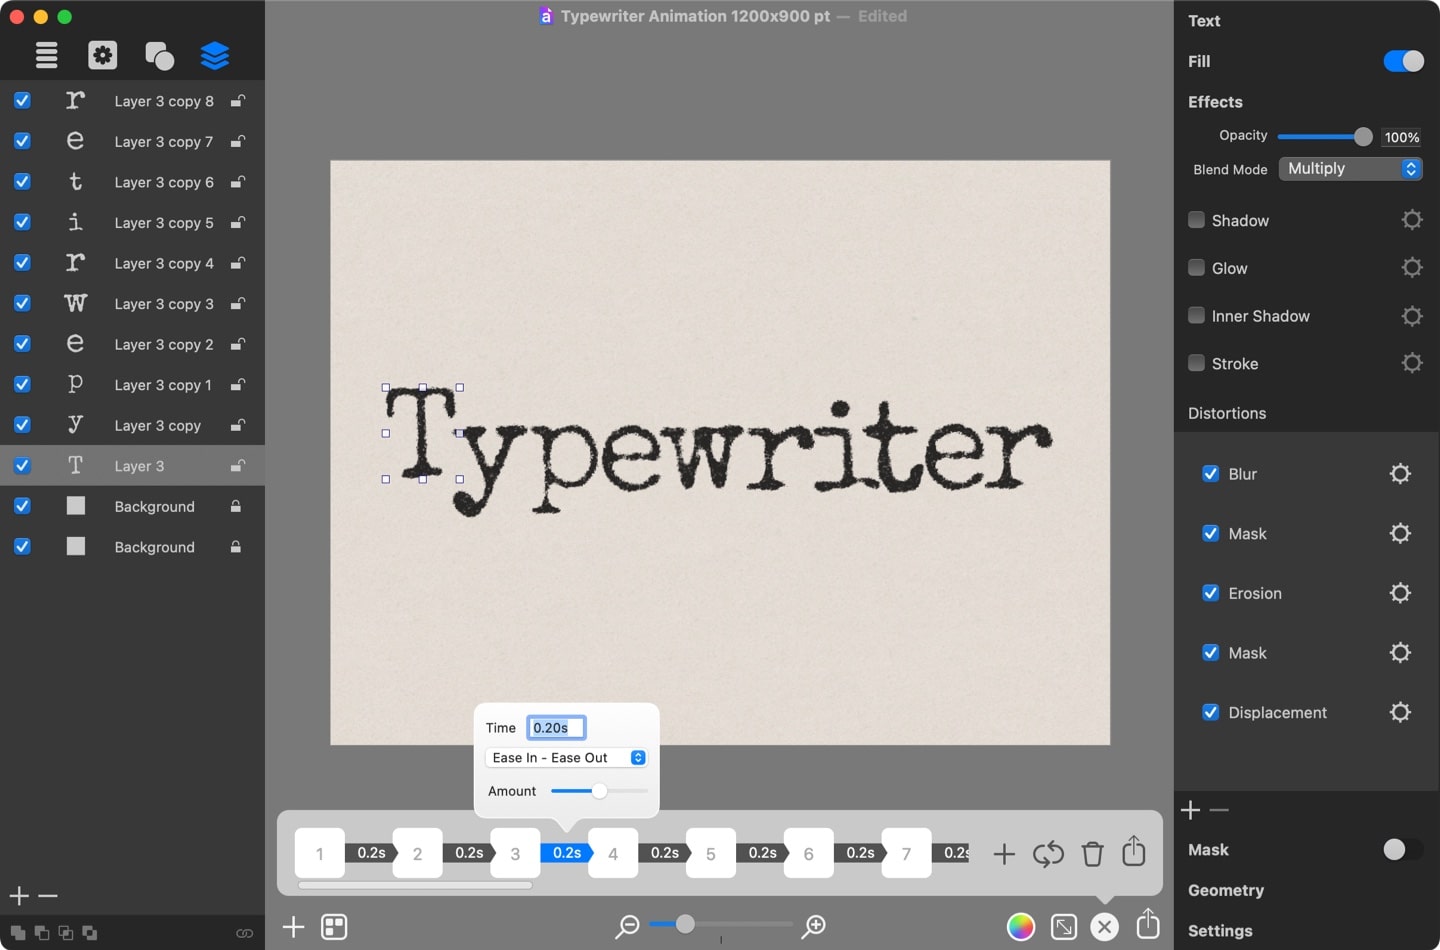Delete frame with trash icon
This screenshot has height=950, width=1440.
1092,854
